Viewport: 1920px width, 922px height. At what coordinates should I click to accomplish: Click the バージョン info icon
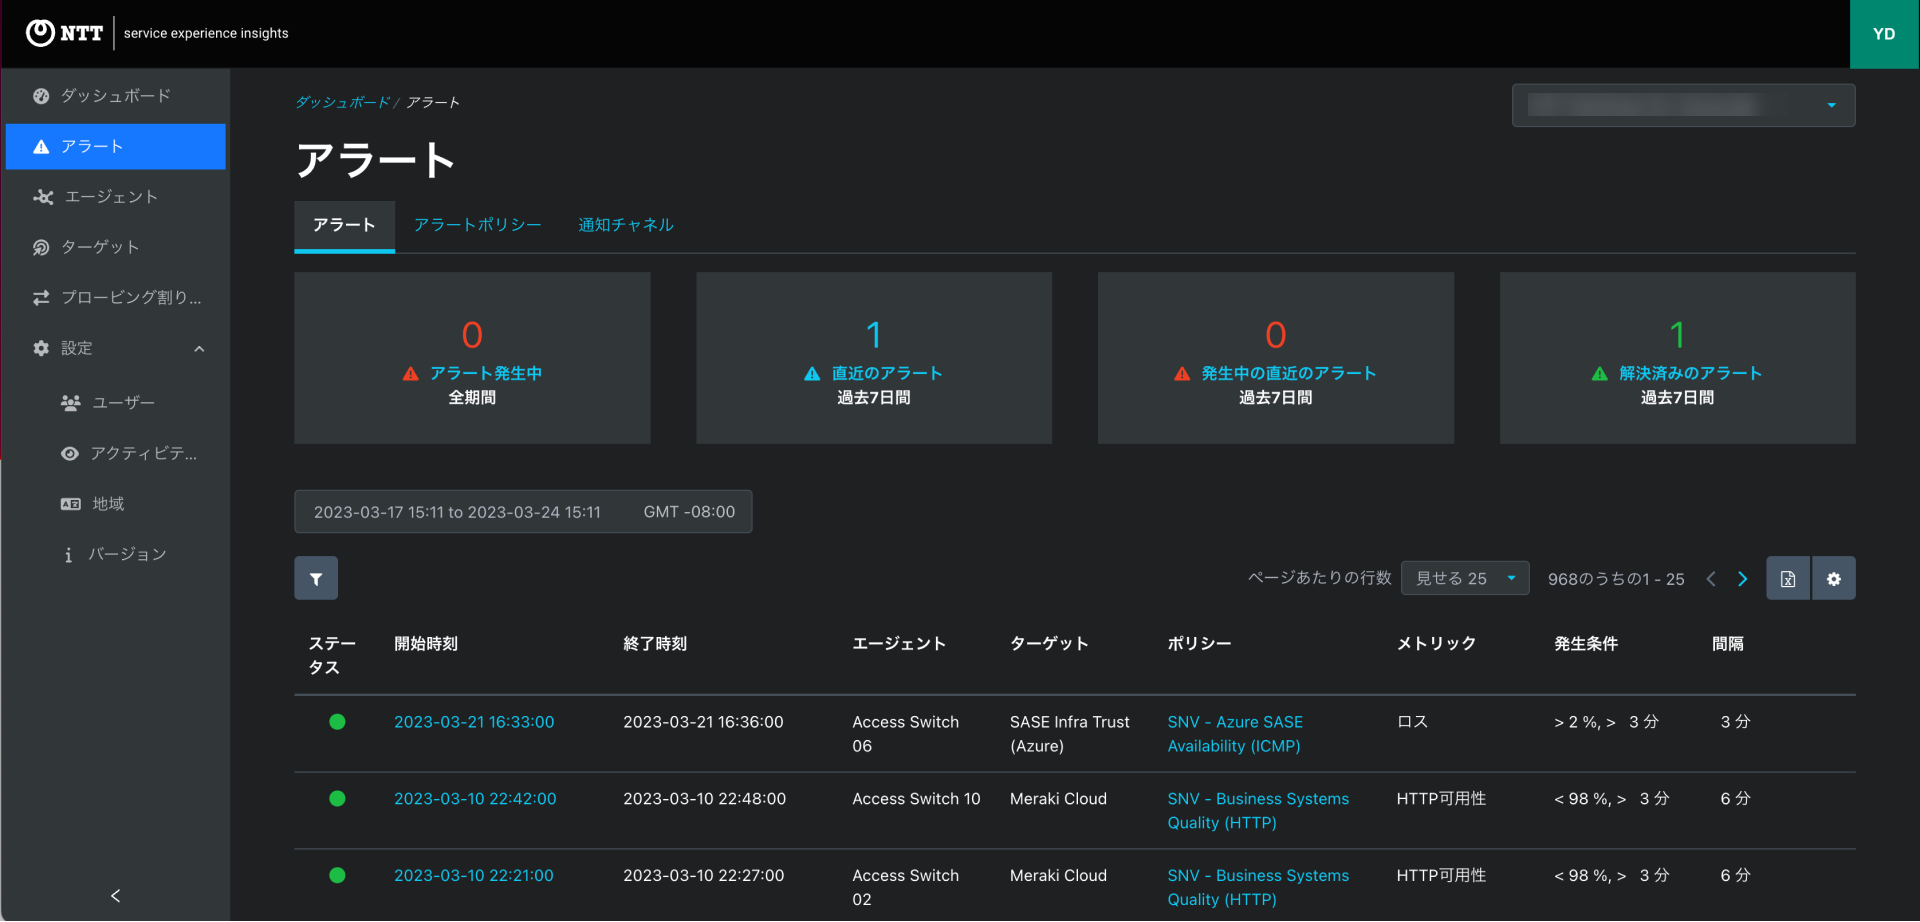click(68, 555)
